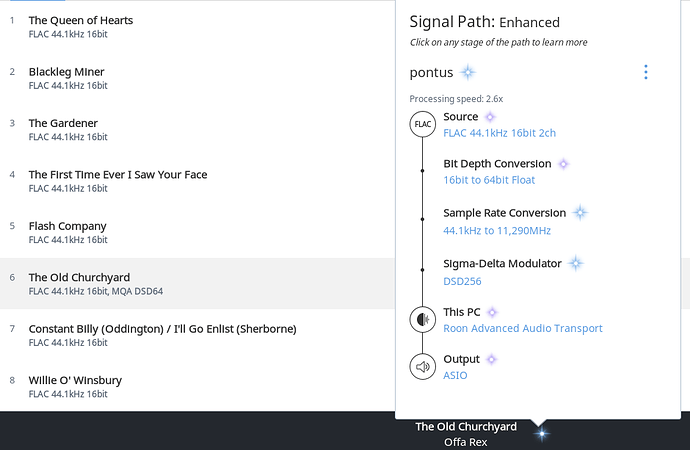
Task: Click the Output speaker icon
Action: [422, 366]
